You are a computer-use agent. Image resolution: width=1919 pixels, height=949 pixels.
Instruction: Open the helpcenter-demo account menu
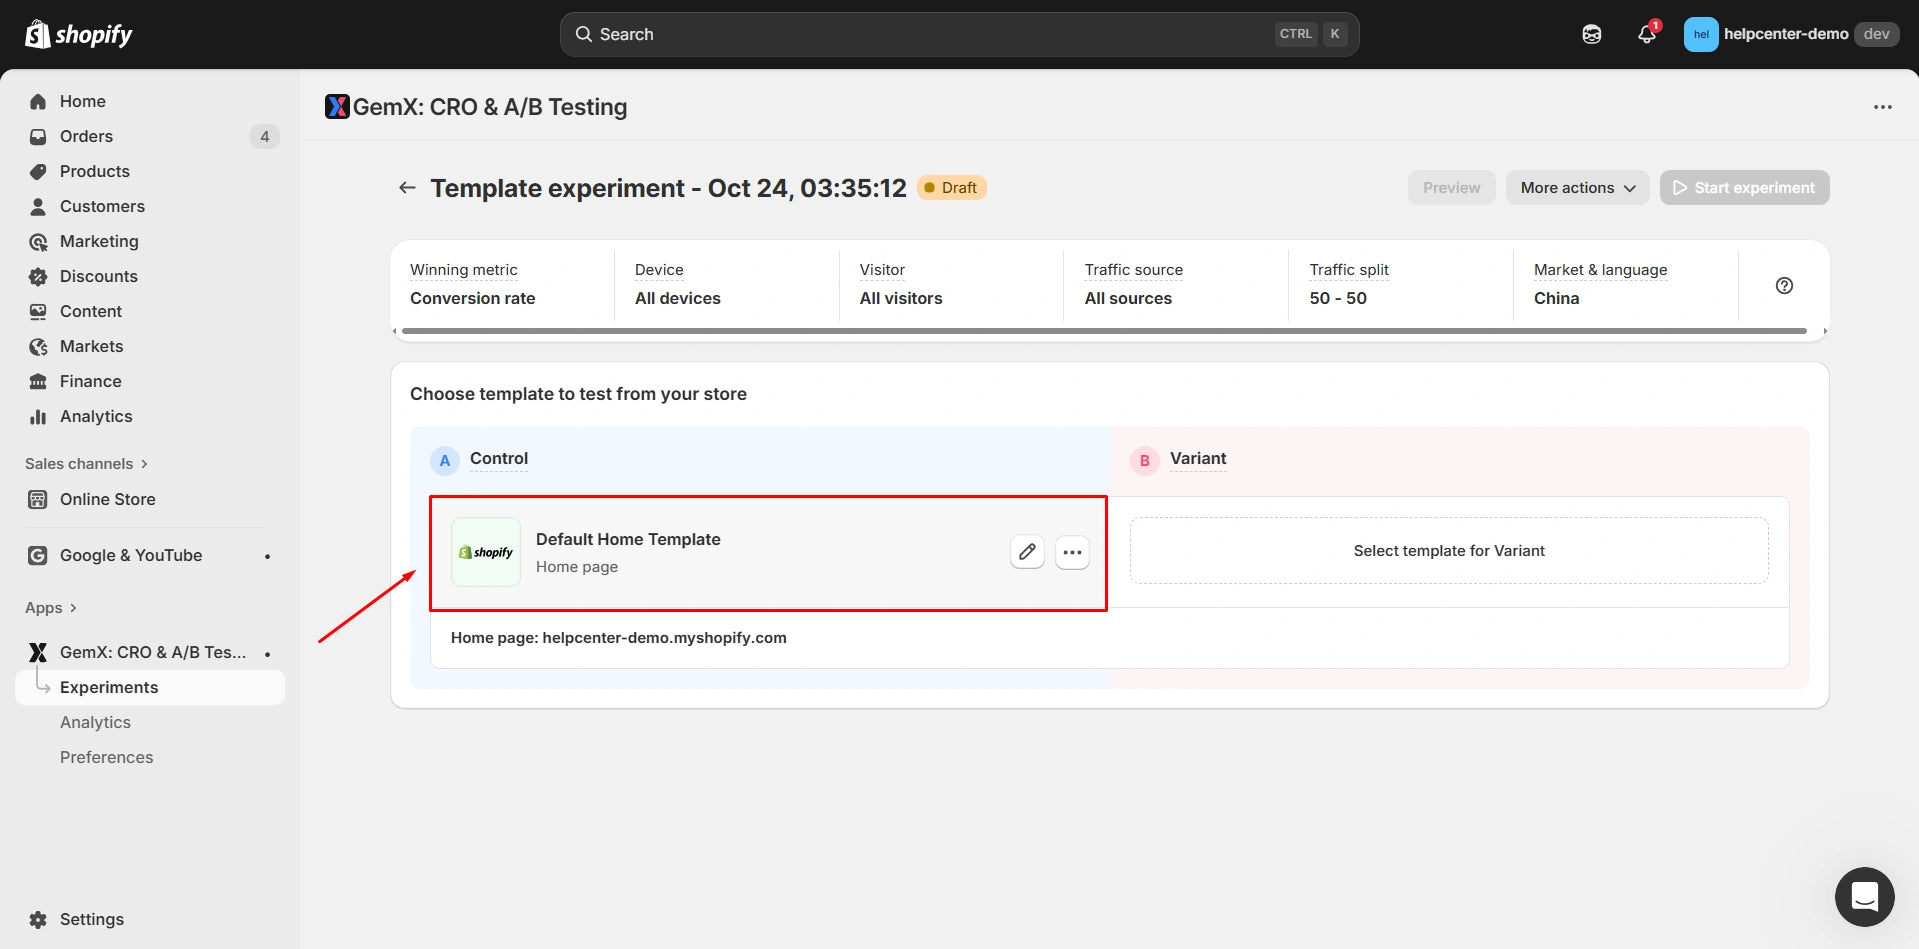(x=1790, y=34)
